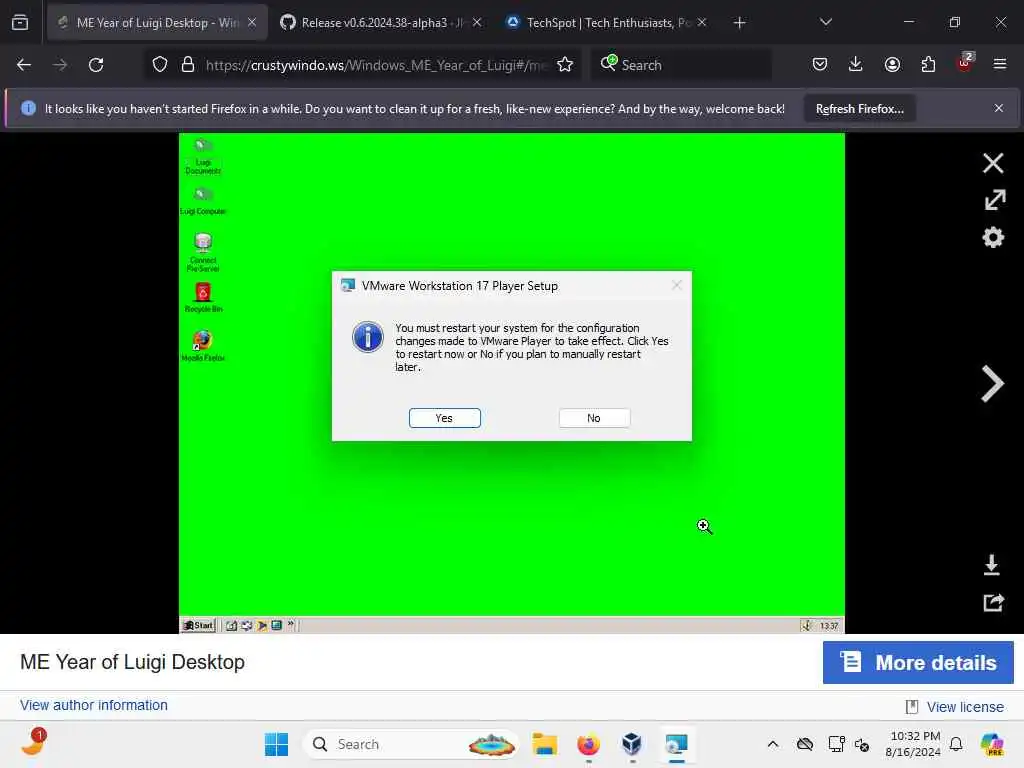Close the media viewer with X
The image size is (1024, 768).
993,163
